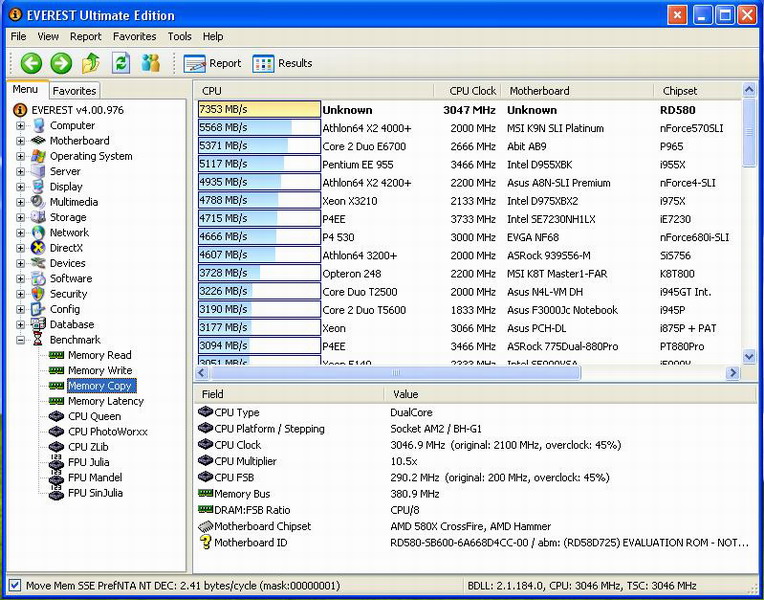Toggle the checkbox in the status bar
Viewport: 764px width, 600px height.
15,585
